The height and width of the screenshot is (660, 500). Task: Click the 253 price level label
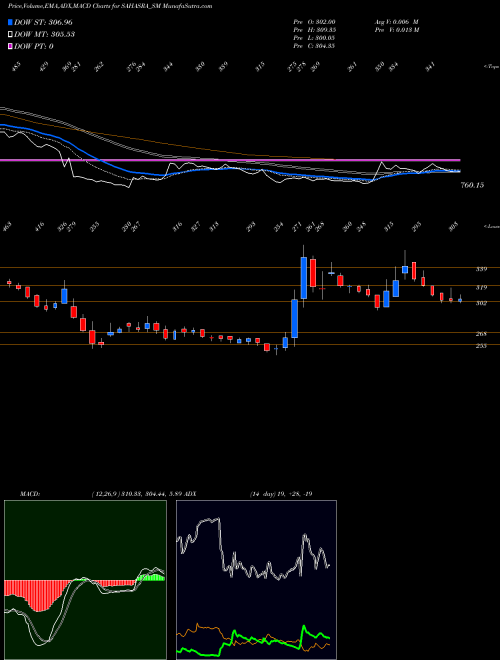[481, 346]
